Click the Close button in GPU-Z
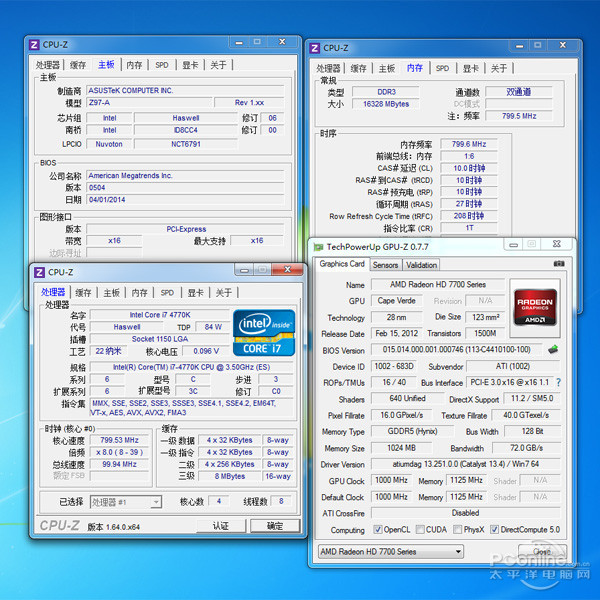600x600 pixels. [541, 551]
